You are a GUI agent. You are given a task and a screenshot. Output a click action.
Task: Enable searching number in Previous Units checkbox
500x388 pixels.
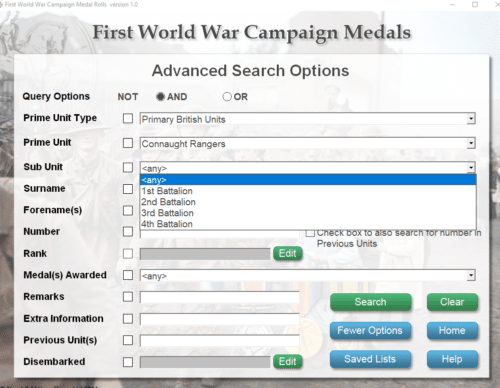[310, 233]
